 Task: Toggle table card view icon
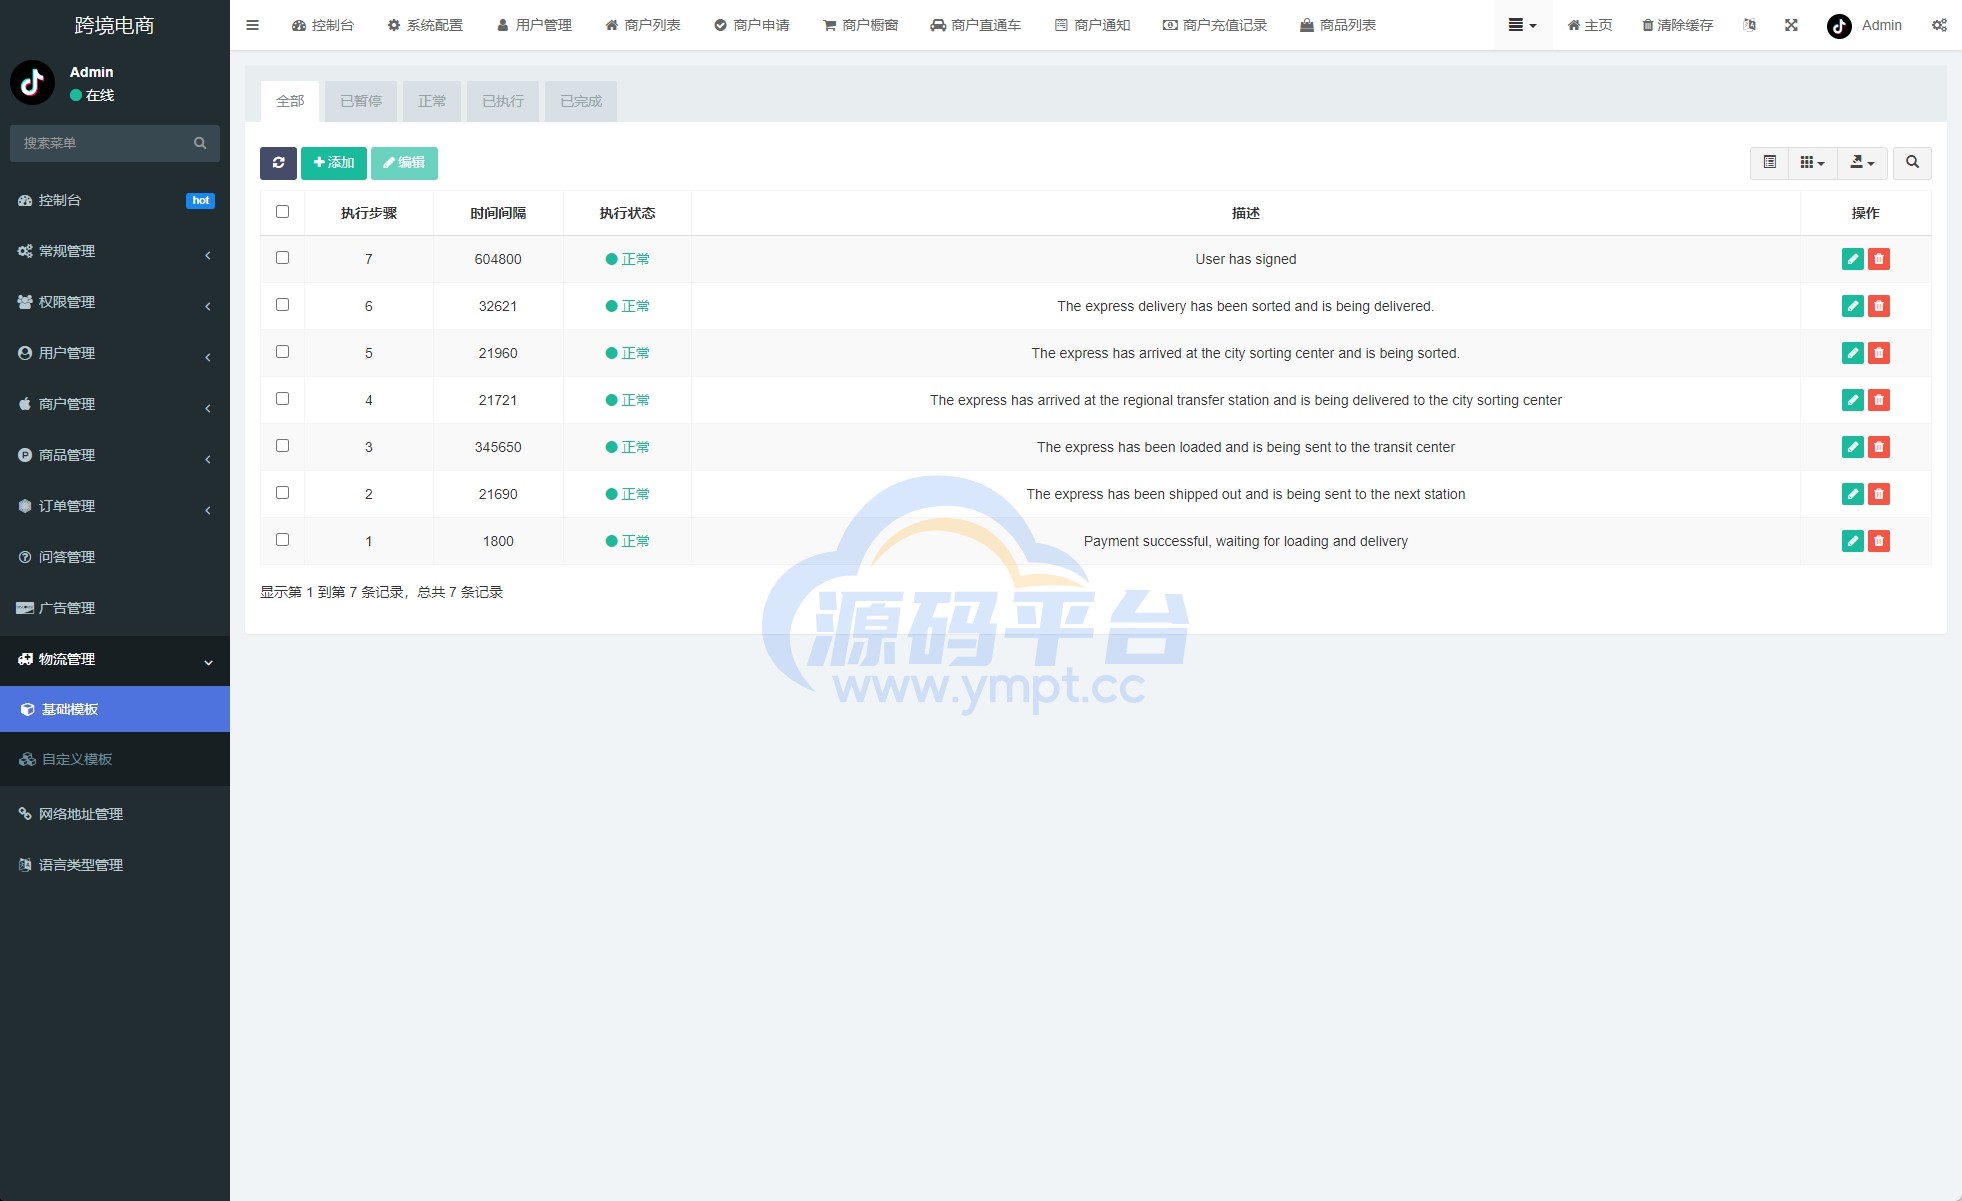[1769, 163]
